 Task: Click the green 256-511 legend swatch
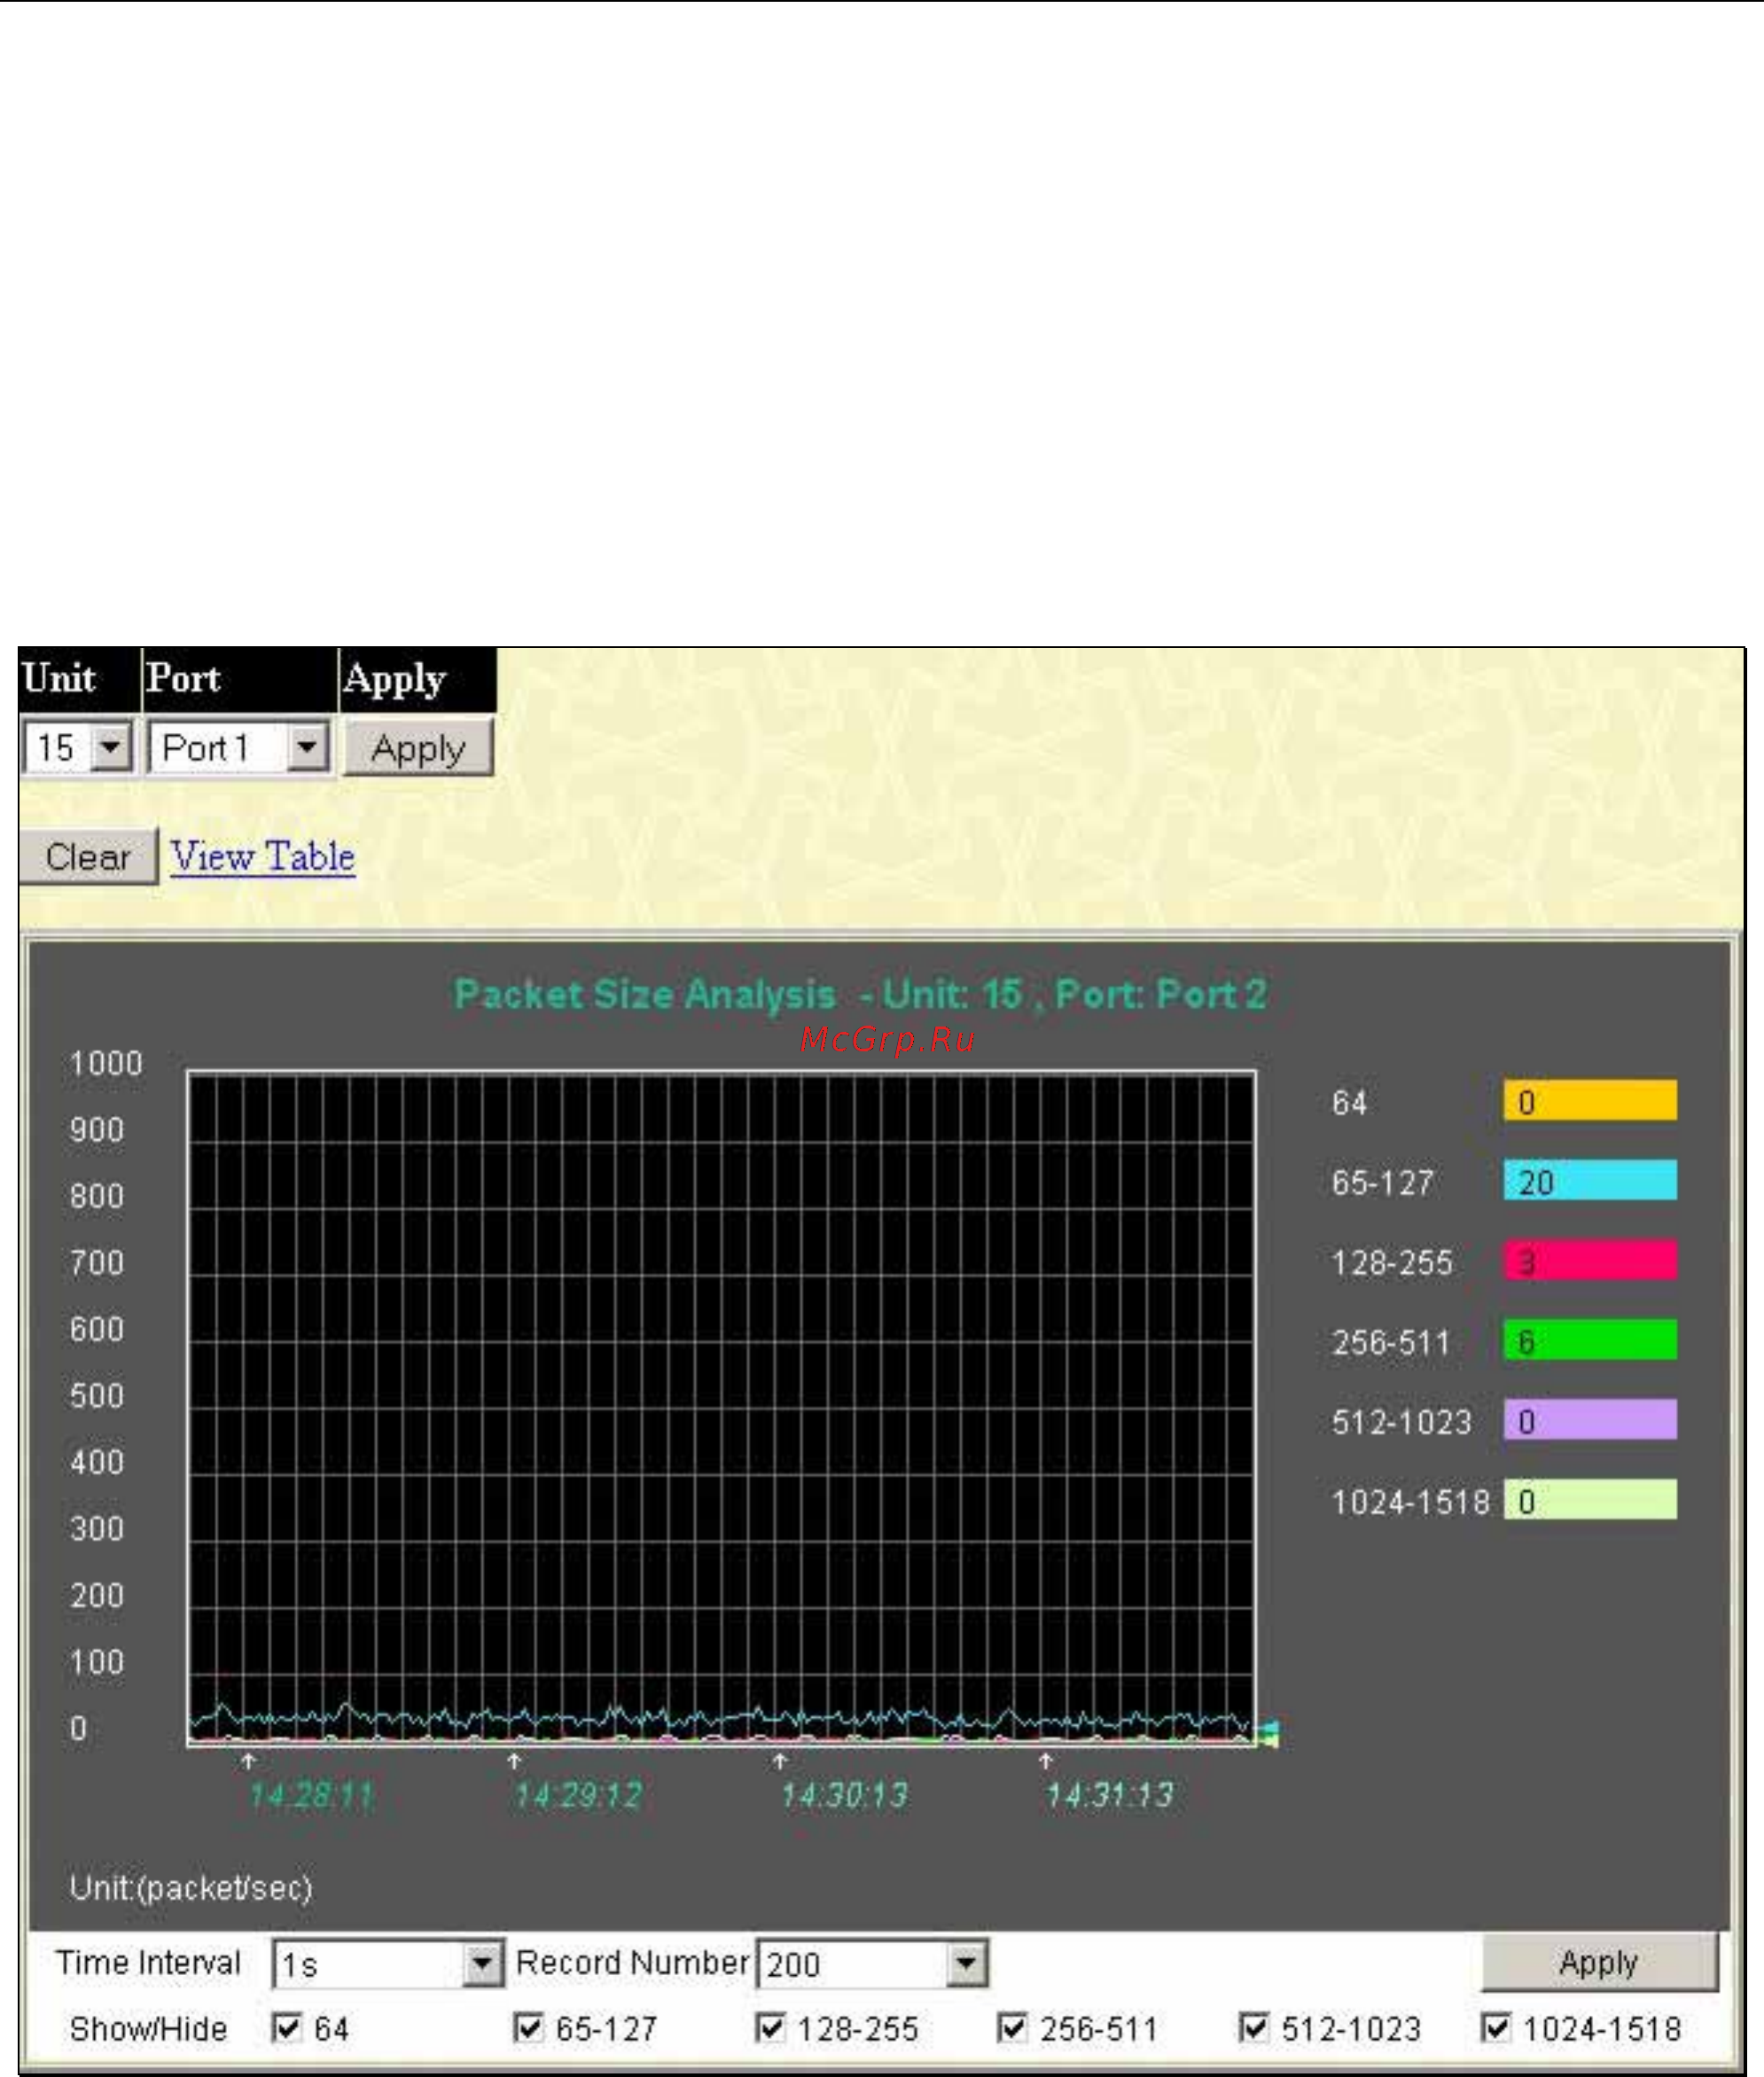(1590, 1340)
